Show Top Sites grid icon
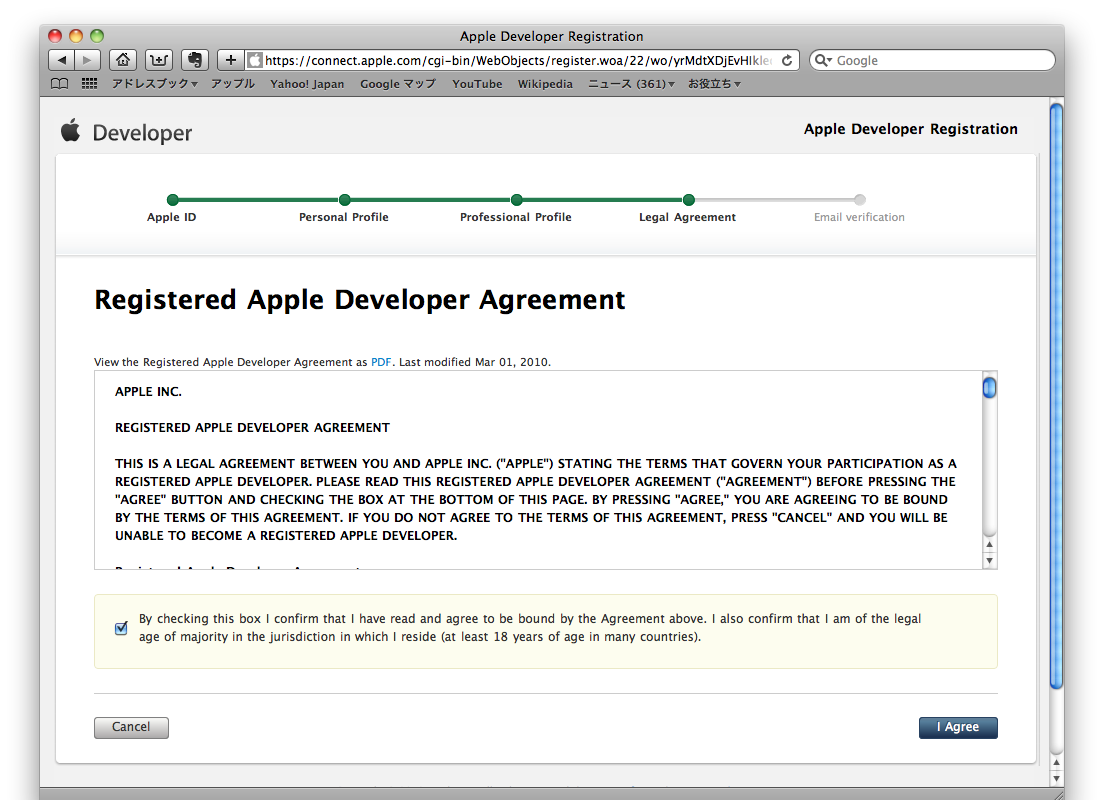 click(x=89, y=84)
